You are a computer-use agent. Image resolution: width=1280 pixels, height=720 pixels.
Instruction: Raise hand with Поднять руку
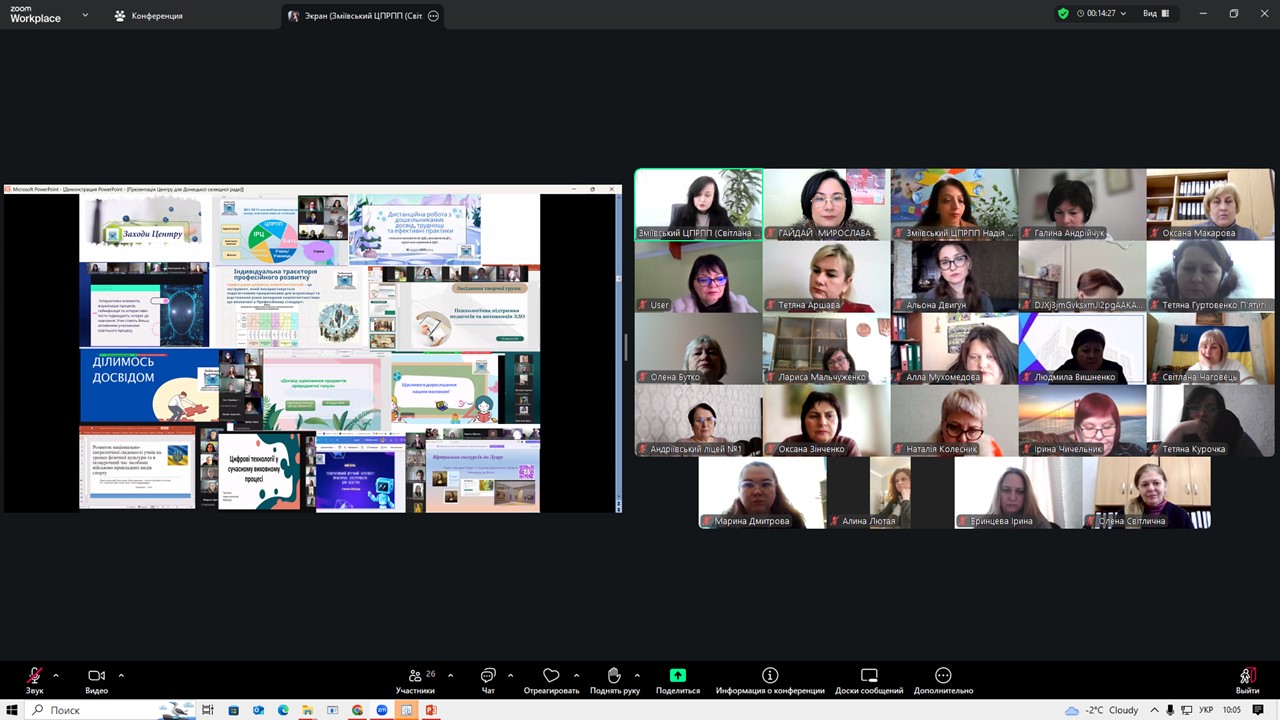click(x=614, y=677)
